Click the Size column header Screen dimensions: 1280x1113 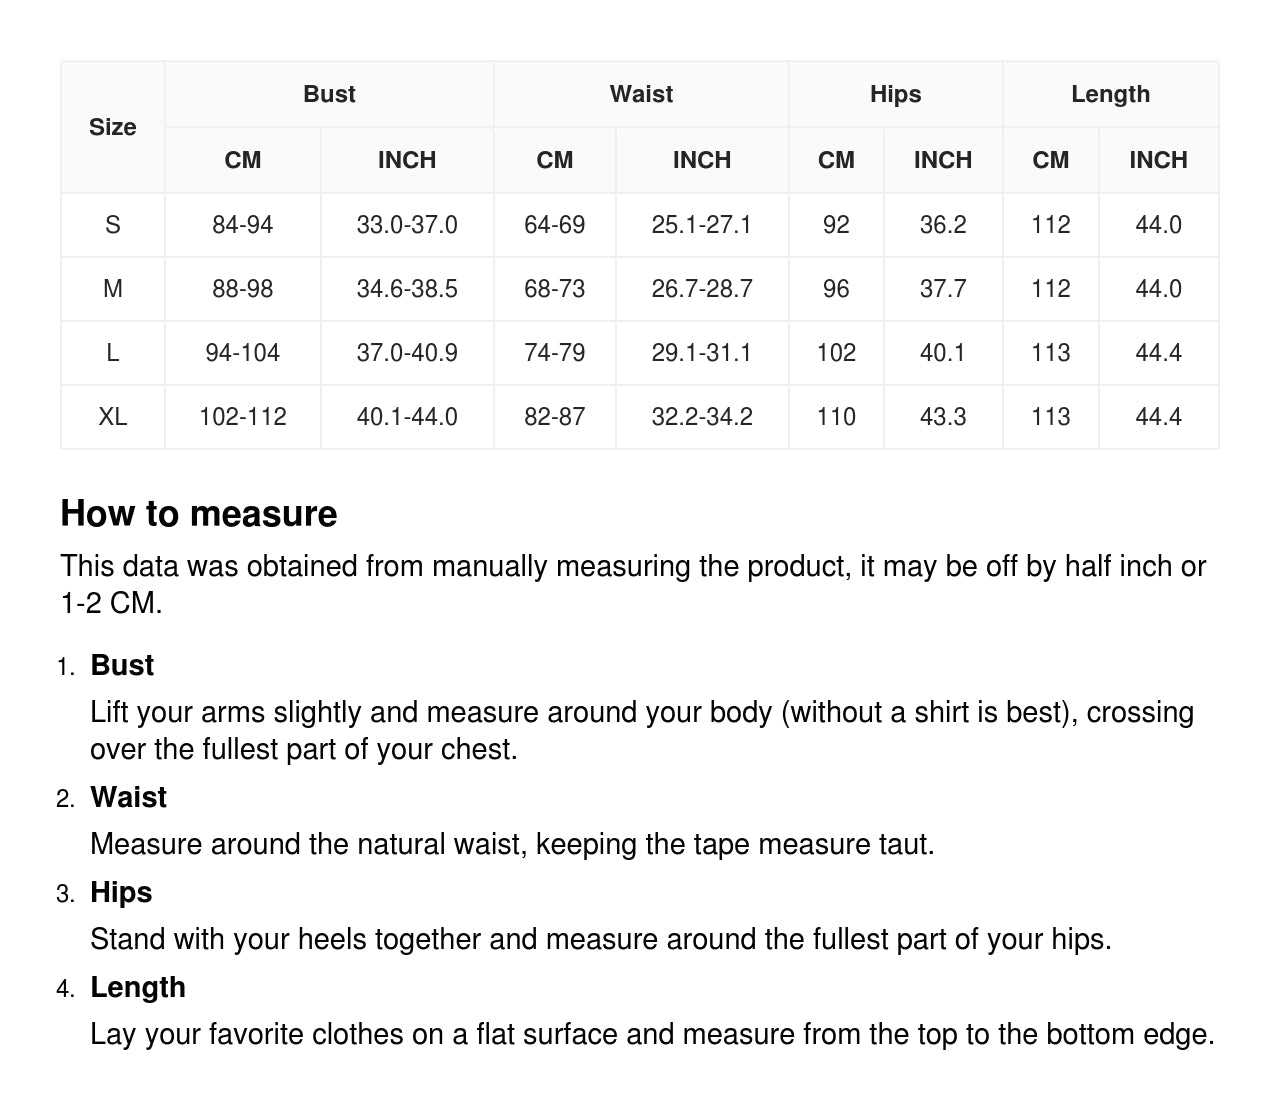[112, 127]
